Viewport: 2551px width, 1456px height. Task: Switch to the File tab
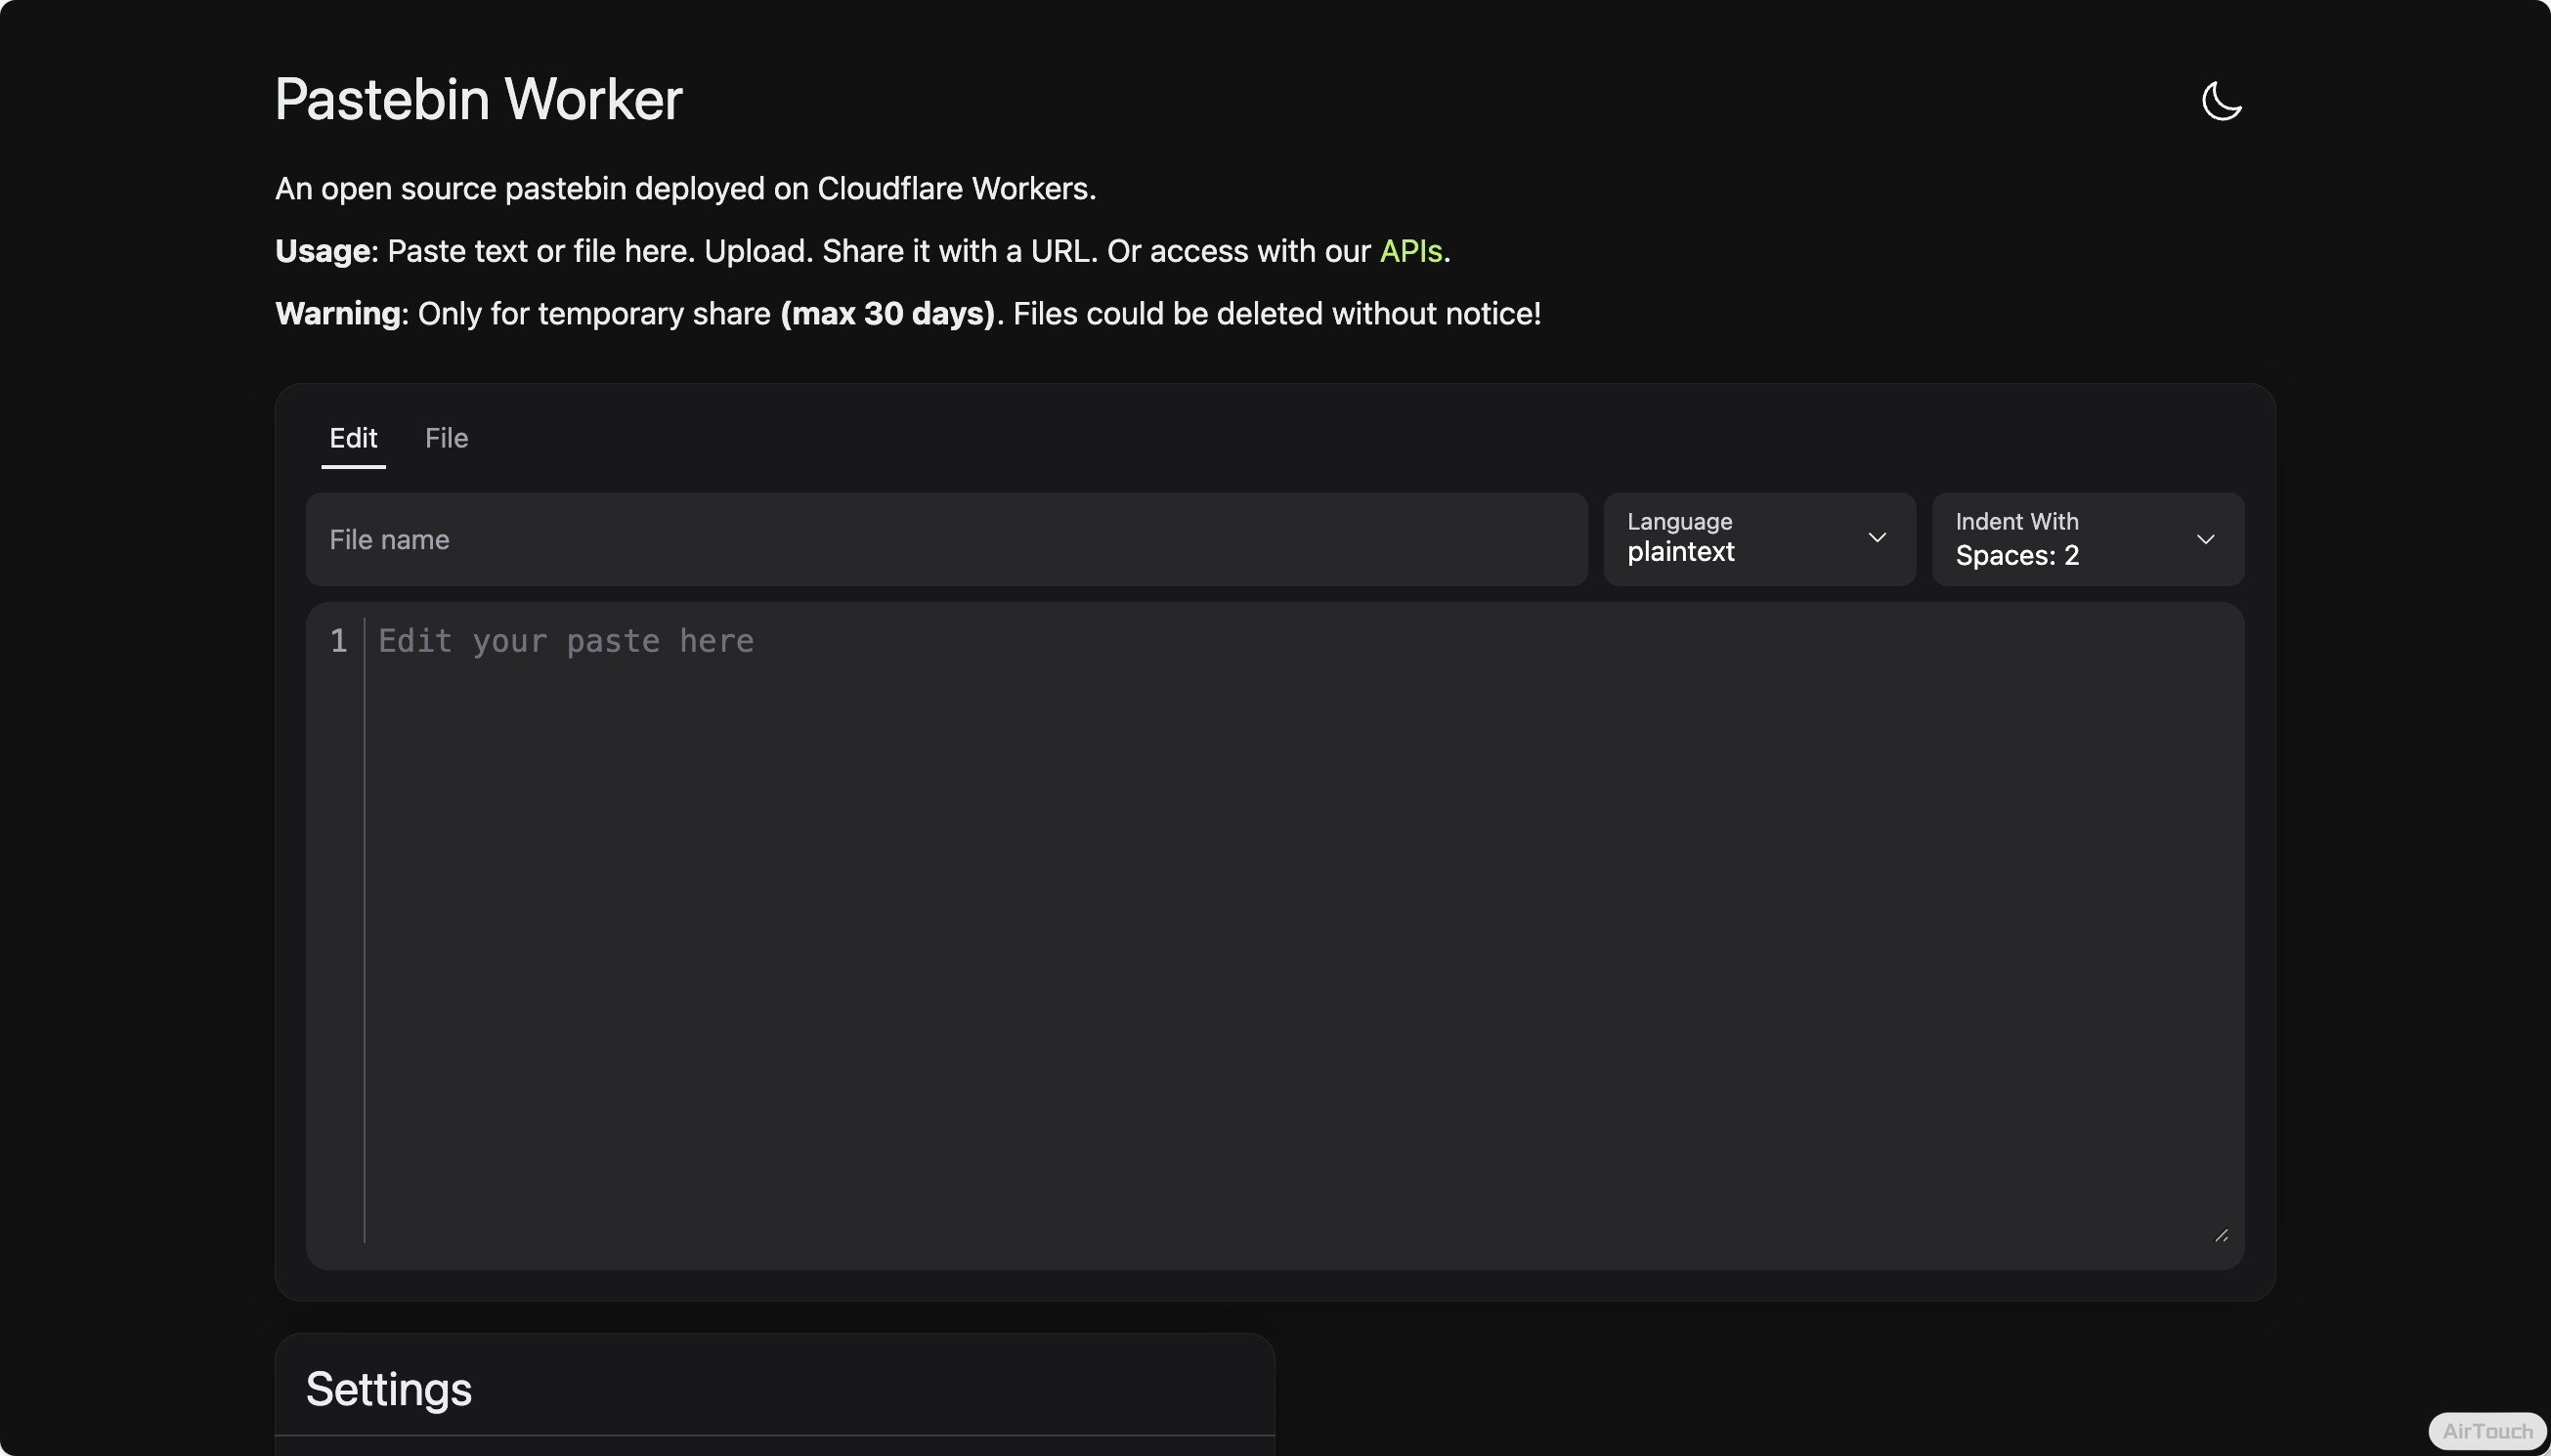(446, 438)
